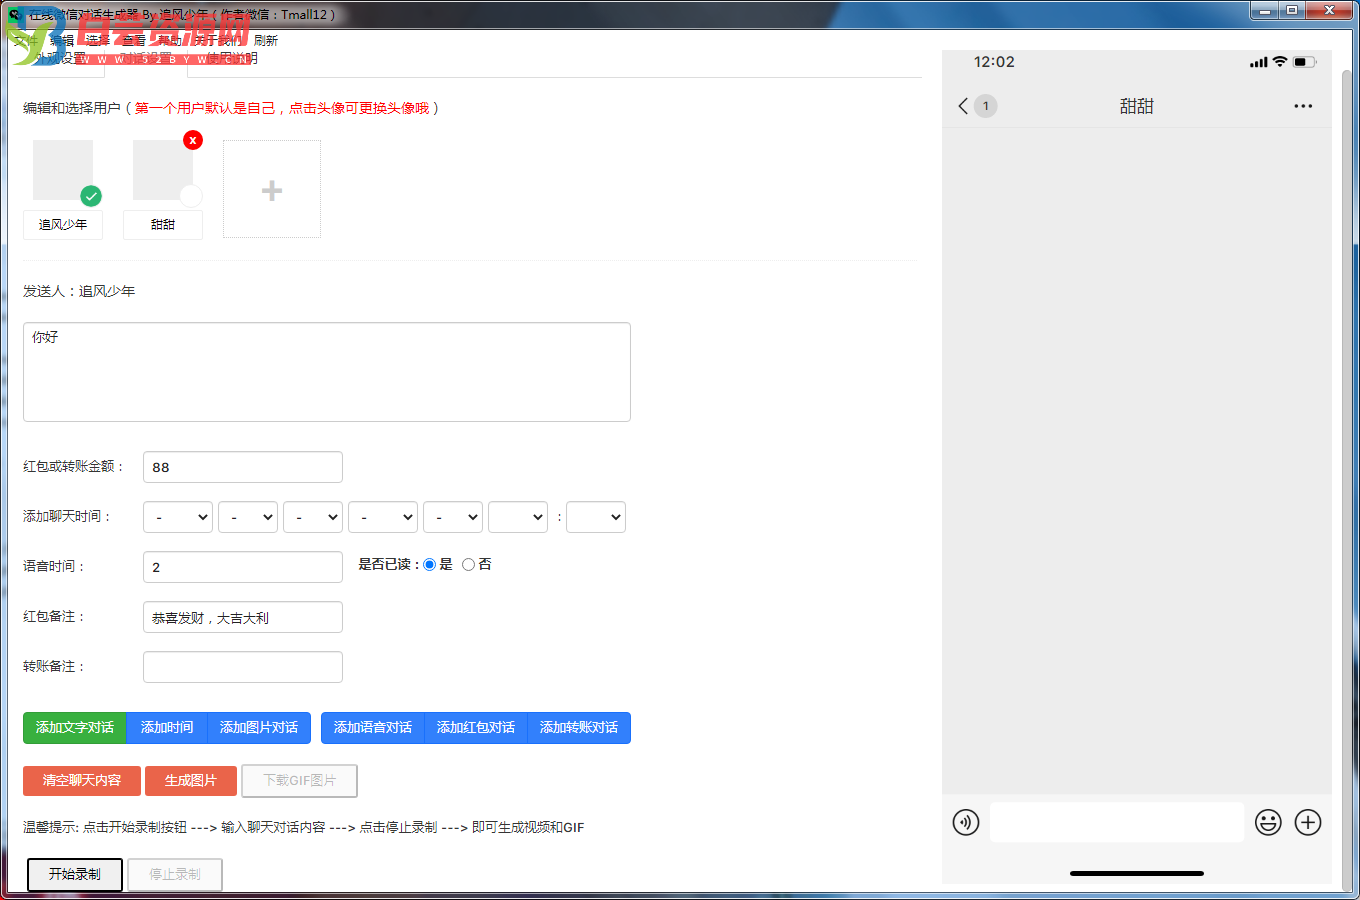Open the 文件 menu
1360x900 pixels.
[25, 41]
